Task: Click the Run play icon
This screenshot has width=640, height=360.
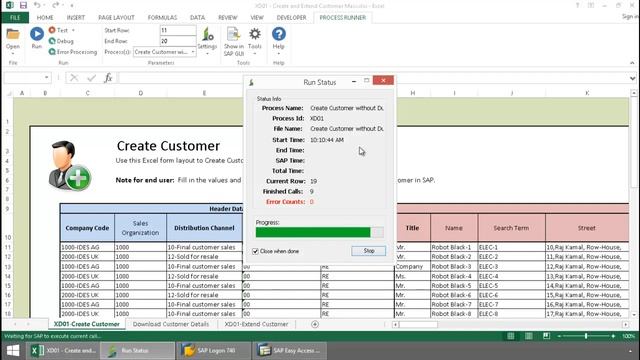Action: 37,34
